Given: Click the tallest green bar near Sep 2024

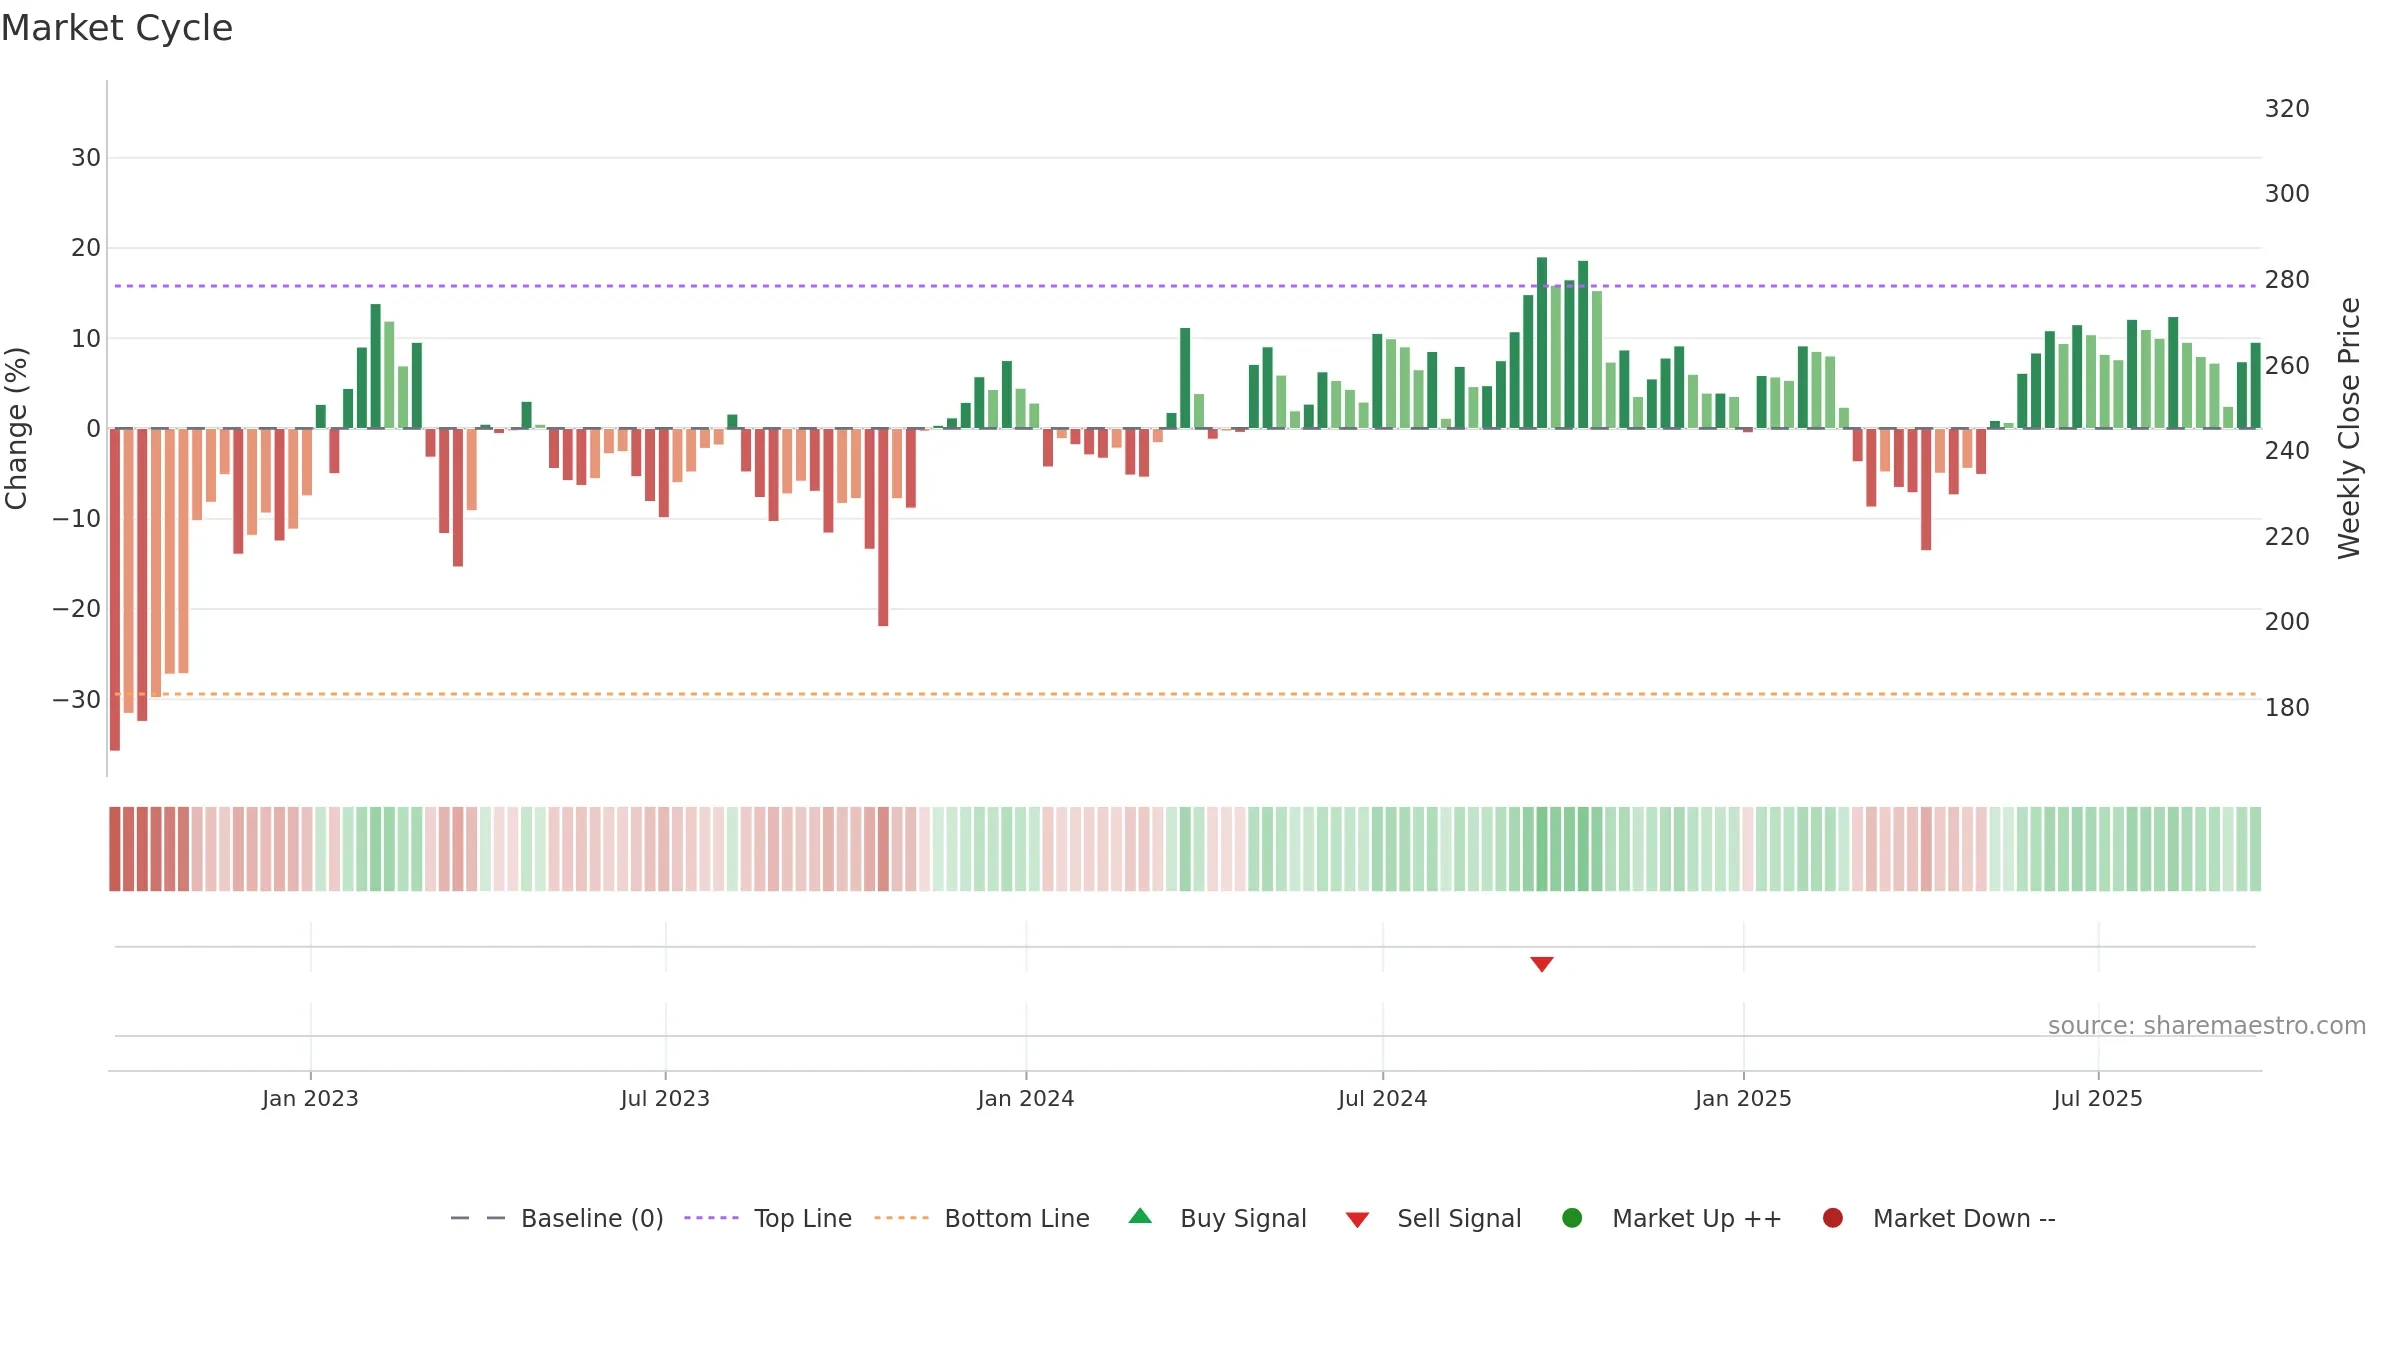Looking at the screenshot, I should pos(1542,343).
